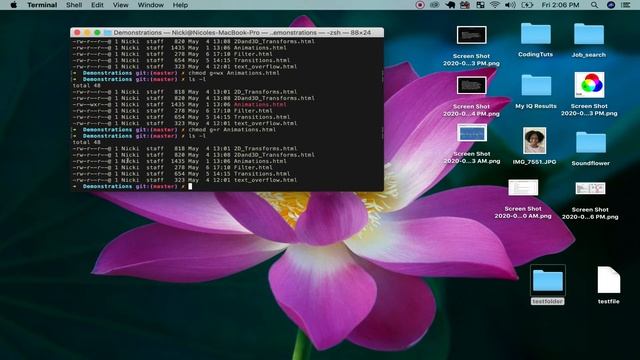The width and height of the screenshot is (640, 360).
Task: Click the CodingTuts label text
Action: click(x=536, y=54)
